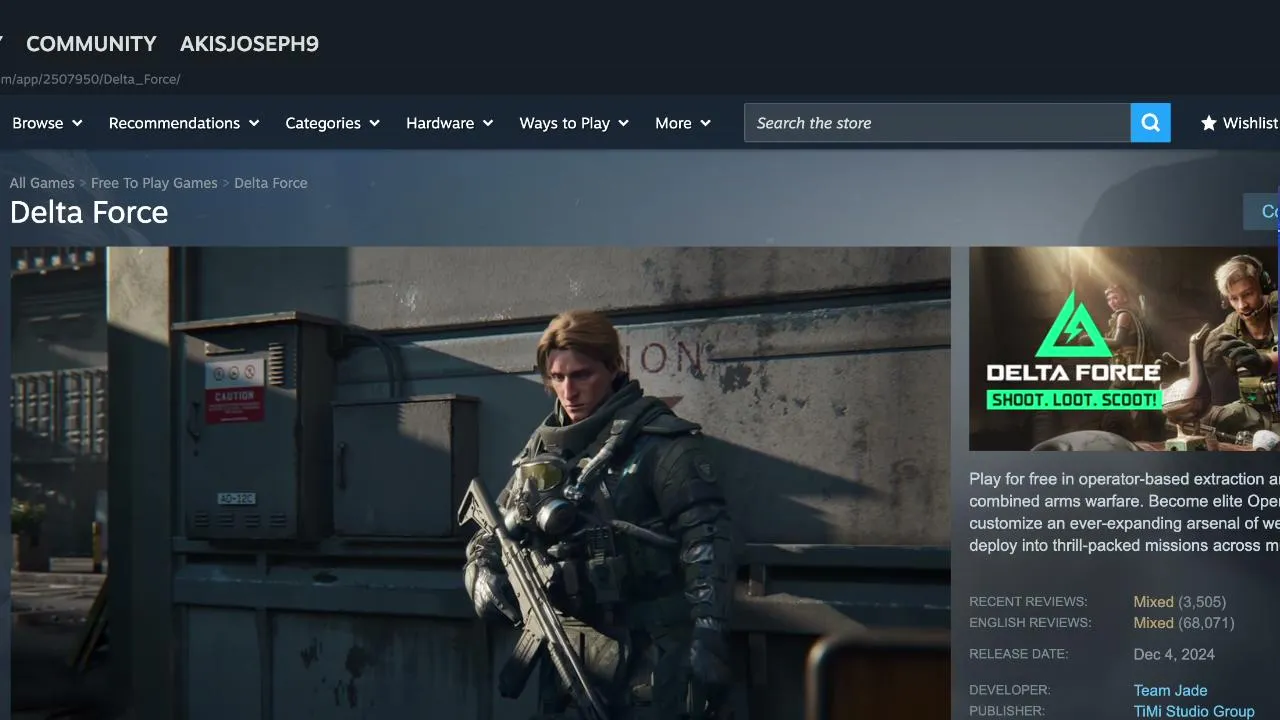Focus the Search the store field
The width and height of the screenshot is (1280, 720).
[937, 123]
